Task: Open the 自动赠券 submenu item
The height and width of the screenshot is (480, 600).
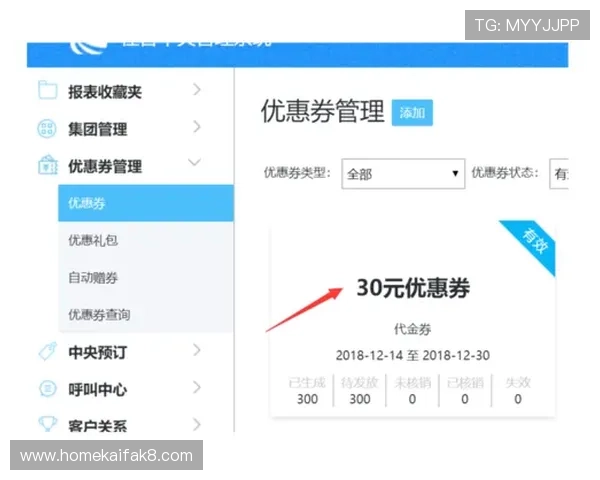Action: pos(146,278)
